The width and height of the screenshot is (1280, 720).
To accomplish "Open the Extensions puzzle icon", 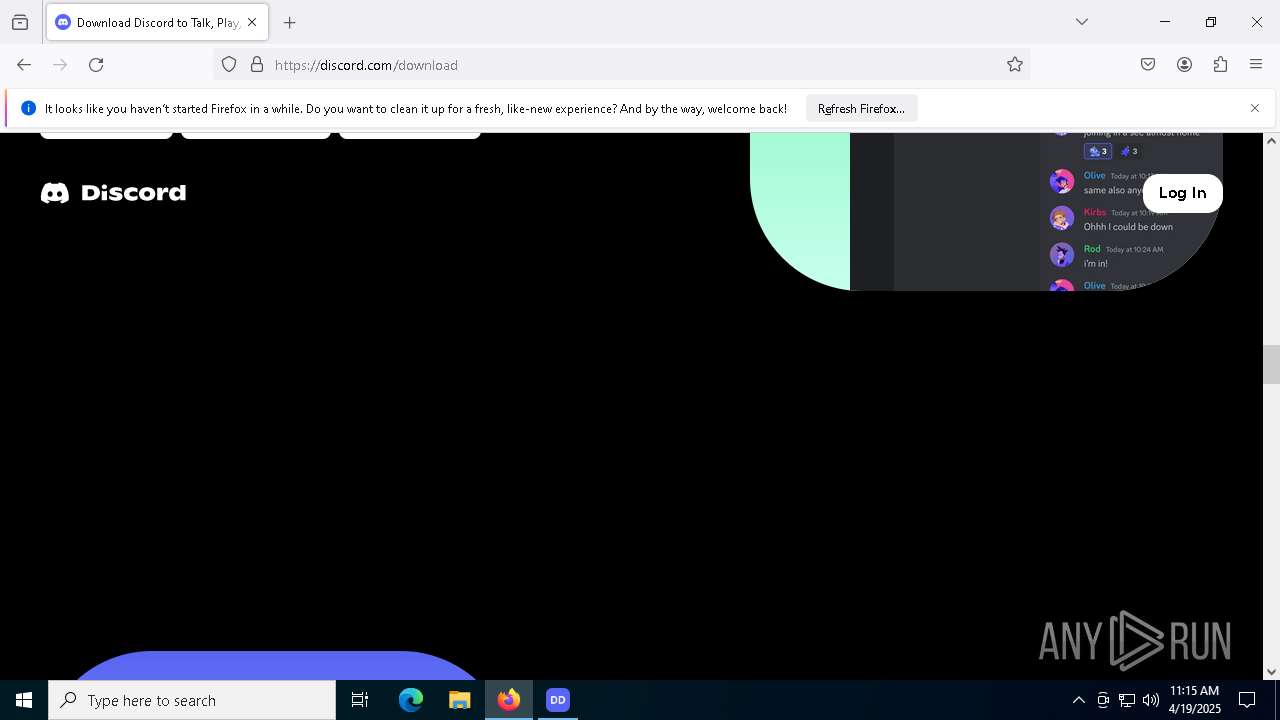I will coord(1220,65).
